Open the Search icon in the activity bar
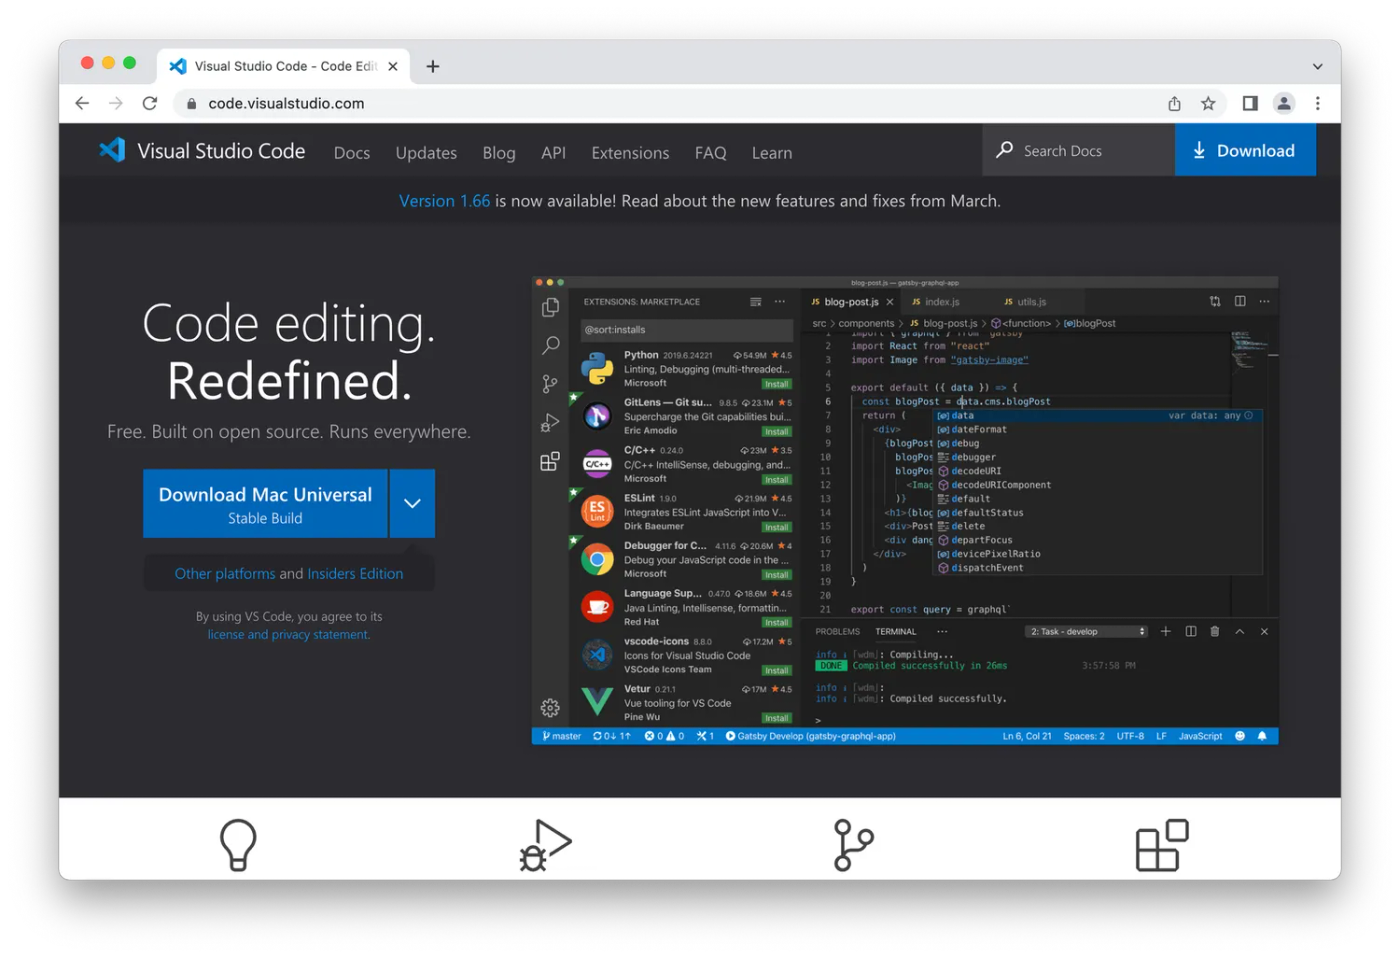Viewport: 1400px width, 958px height. 550,345
